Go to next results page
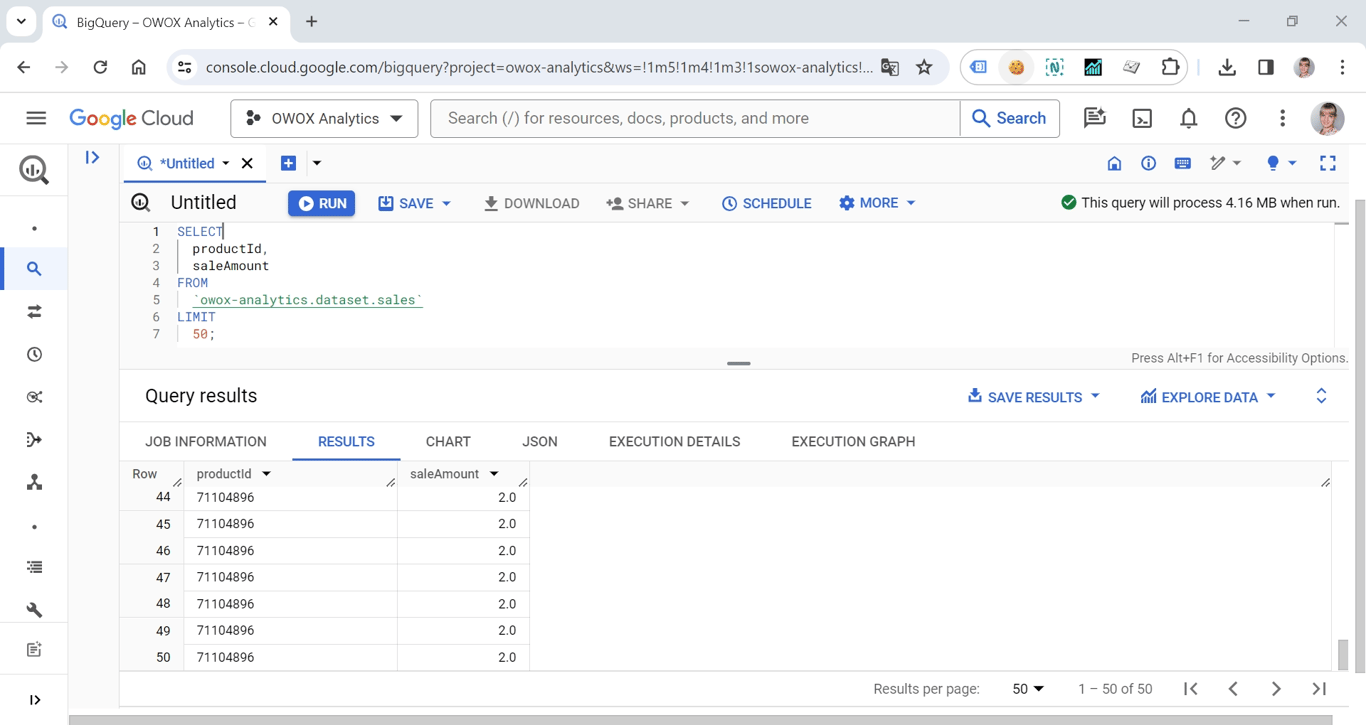The image size is (1366, 725). 1276,689
